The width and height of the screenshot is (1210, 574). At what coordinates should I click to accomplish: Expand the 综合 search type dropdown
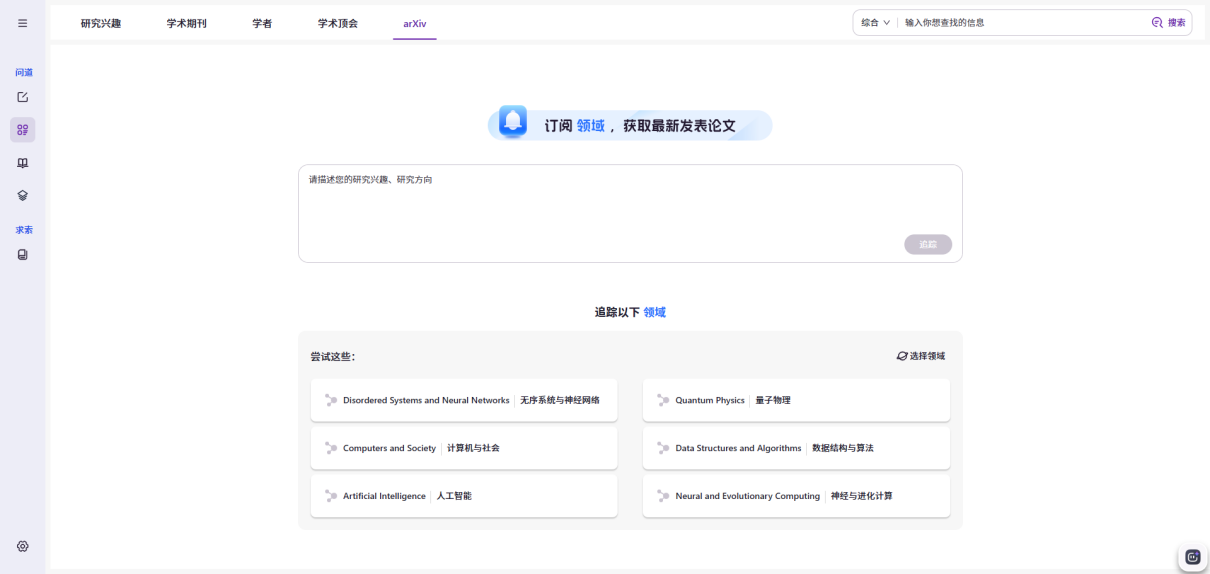[x=875, y=22]
